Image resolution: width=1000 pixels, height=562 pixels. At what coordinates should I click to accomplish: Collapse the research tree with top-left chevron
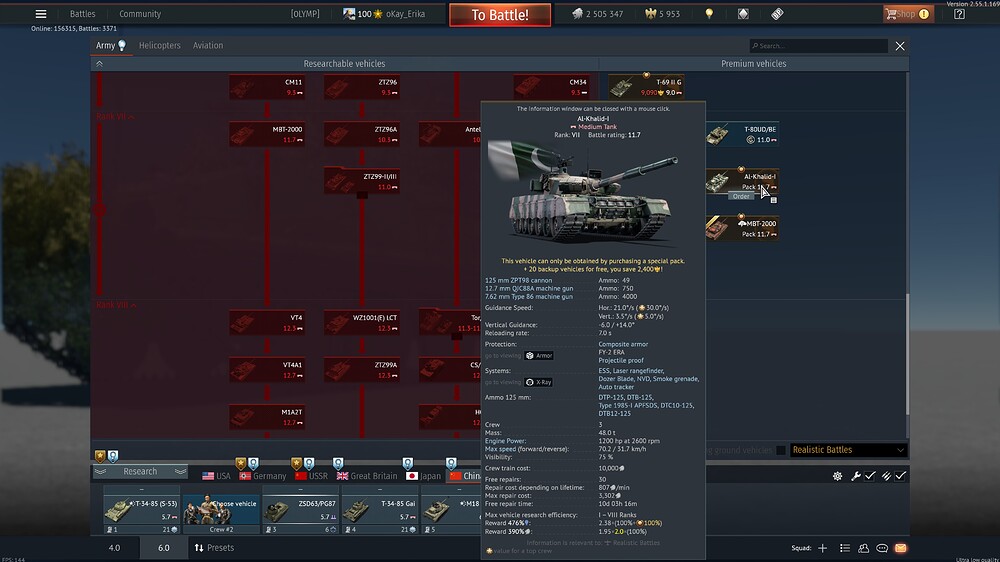coord(99,64)
